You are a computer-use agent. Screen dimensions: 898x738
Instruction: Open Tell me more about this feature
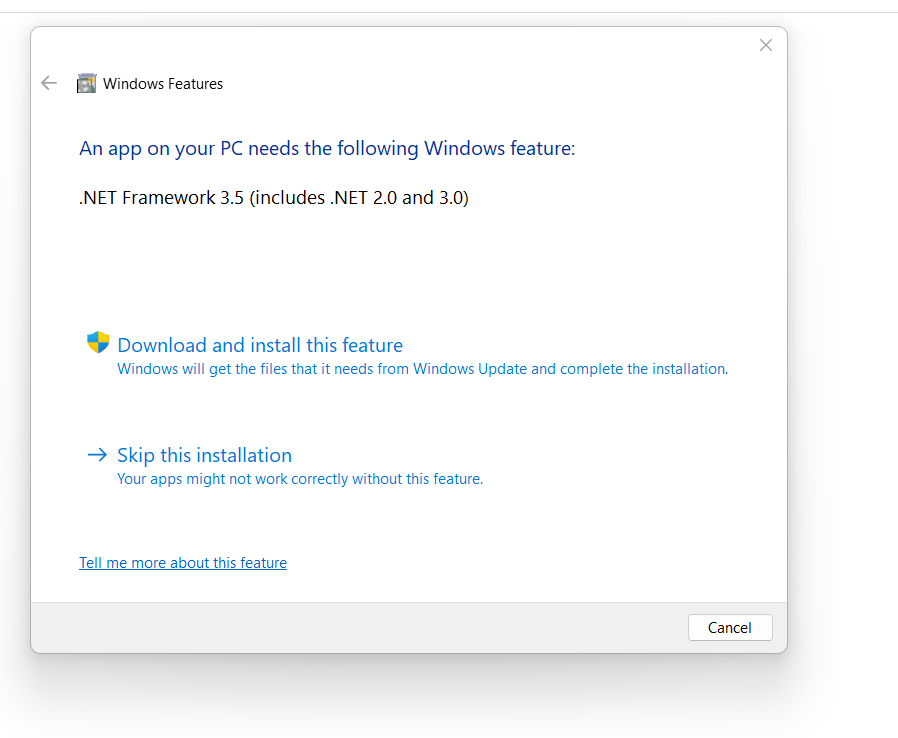(x=183, y=563)
